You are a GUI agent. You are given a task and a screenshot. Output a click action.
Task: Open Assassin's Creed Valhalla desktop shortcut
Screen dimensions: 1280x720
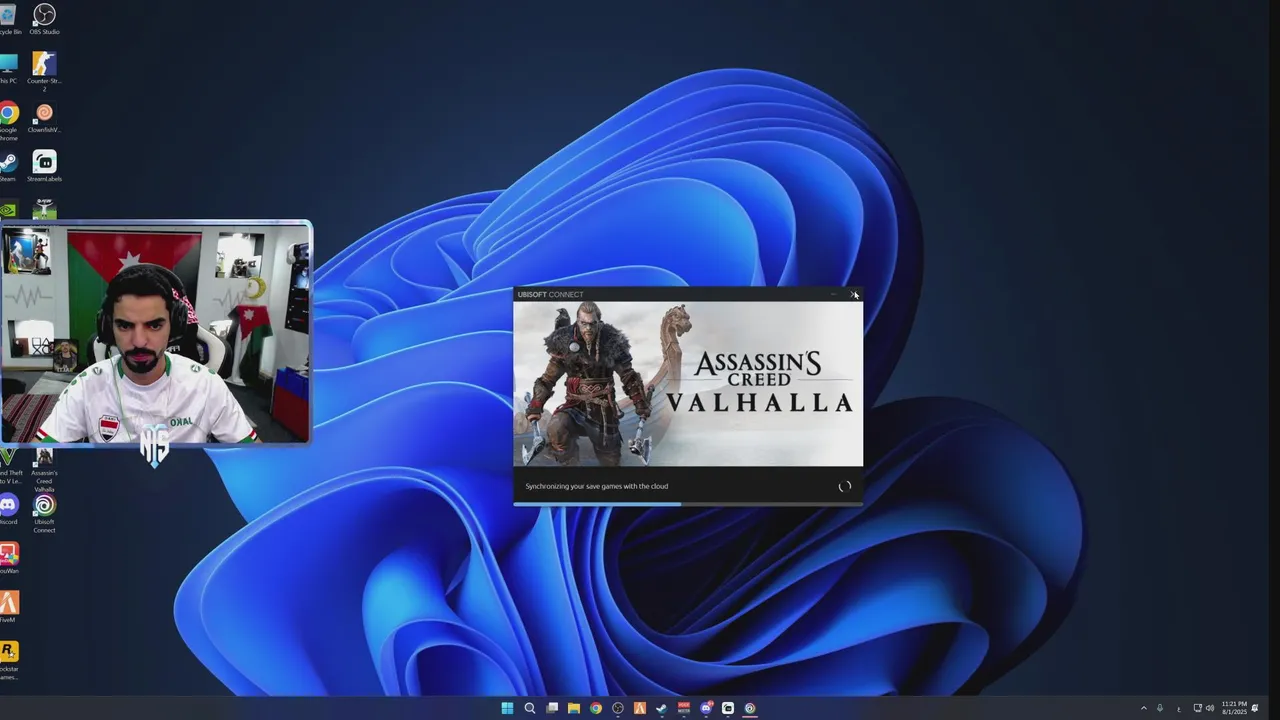pos(44,470)
